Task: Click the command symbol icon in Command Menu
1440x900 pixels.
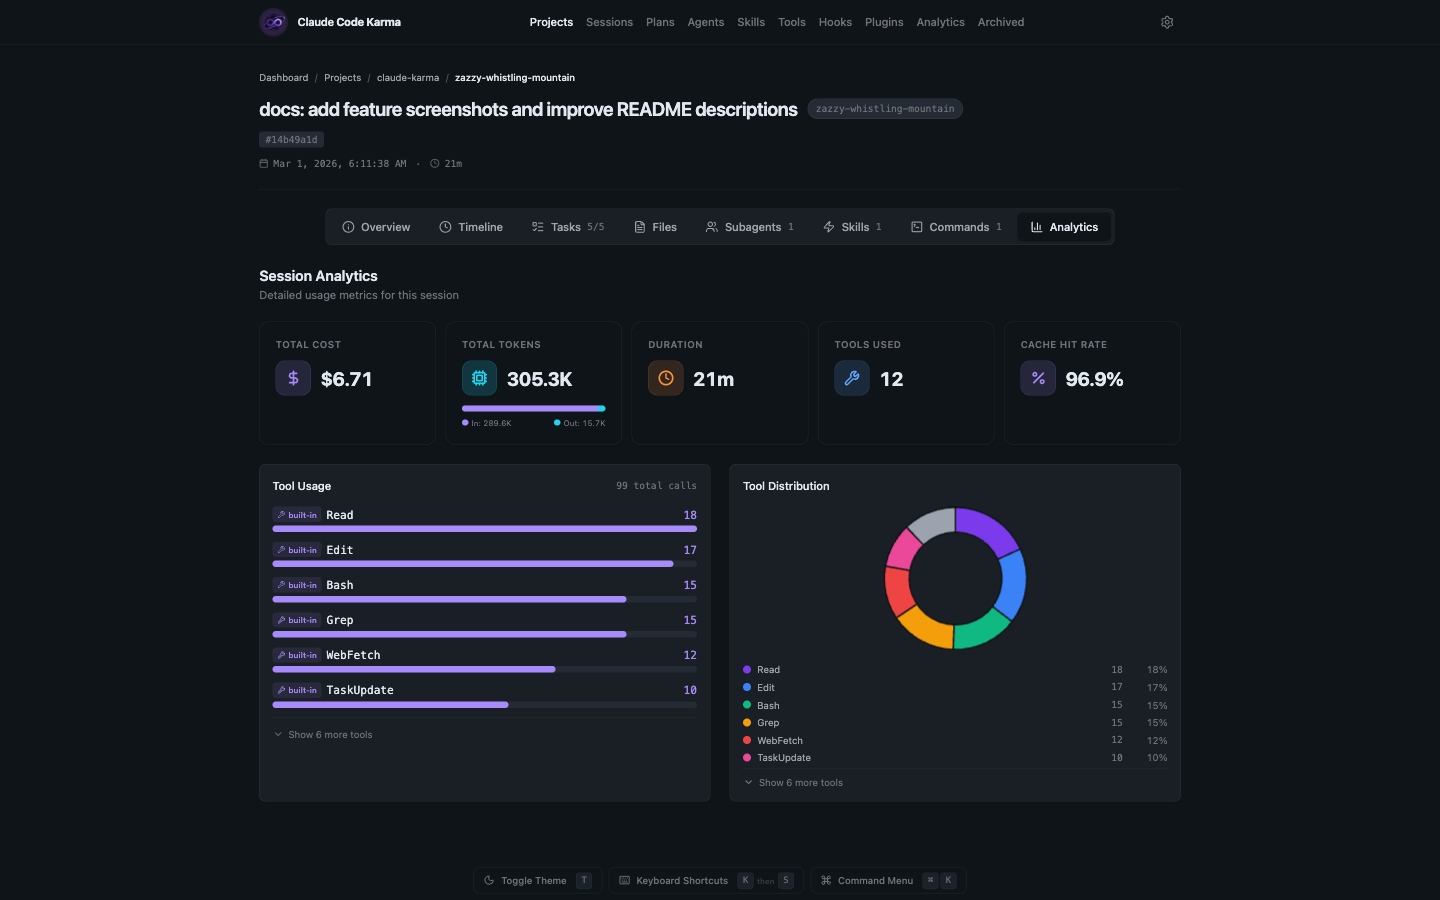Action: tap(826, 880)
